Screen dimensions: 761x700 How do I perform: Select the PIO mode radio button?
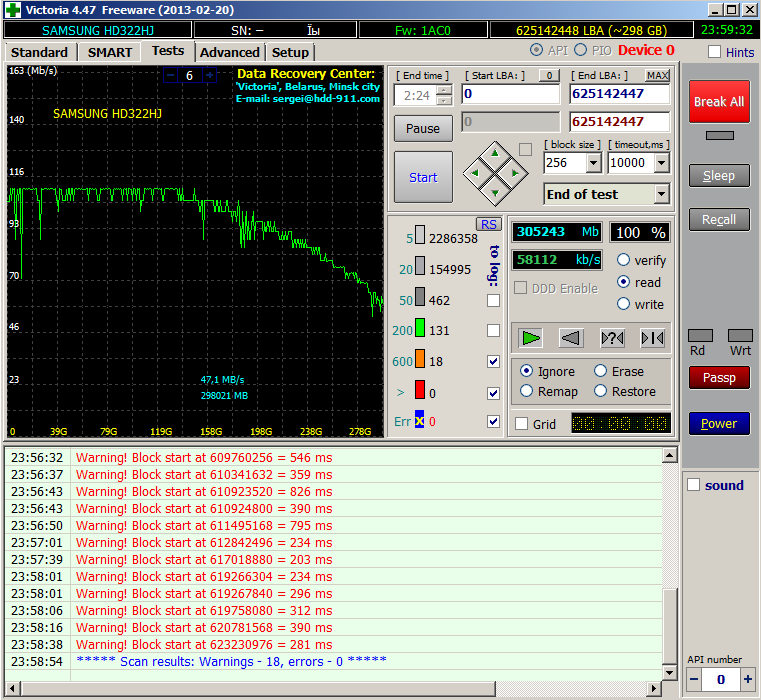click(x=580, y=50)
